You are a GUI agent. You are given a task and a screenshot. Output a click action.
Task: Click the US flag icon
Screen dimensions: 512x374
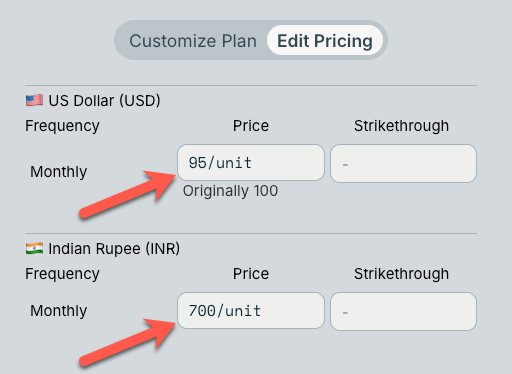(x=34, y=100)
